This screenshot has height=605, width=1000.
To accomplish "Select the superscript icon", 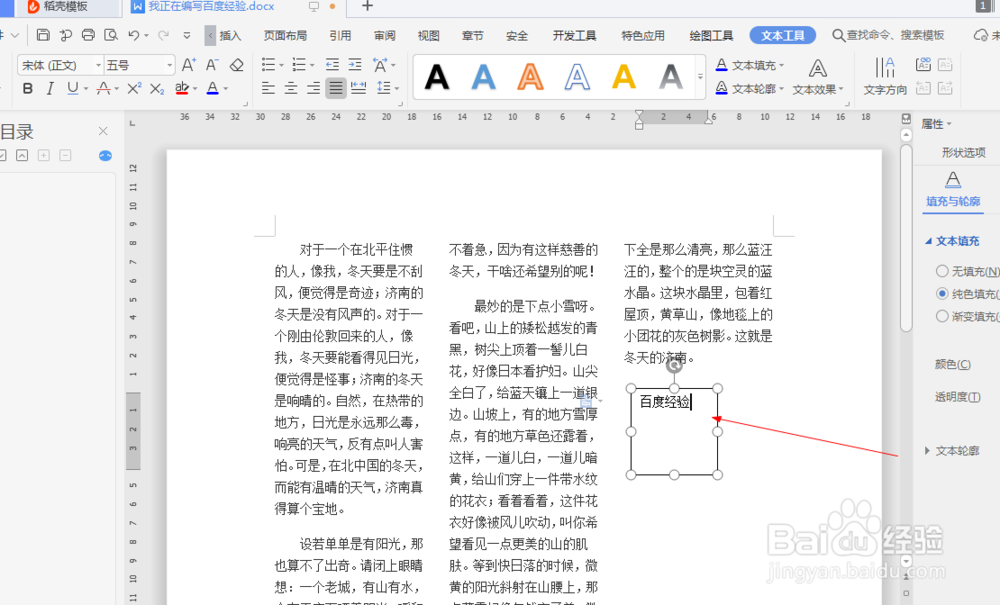I will coord(133,90).
